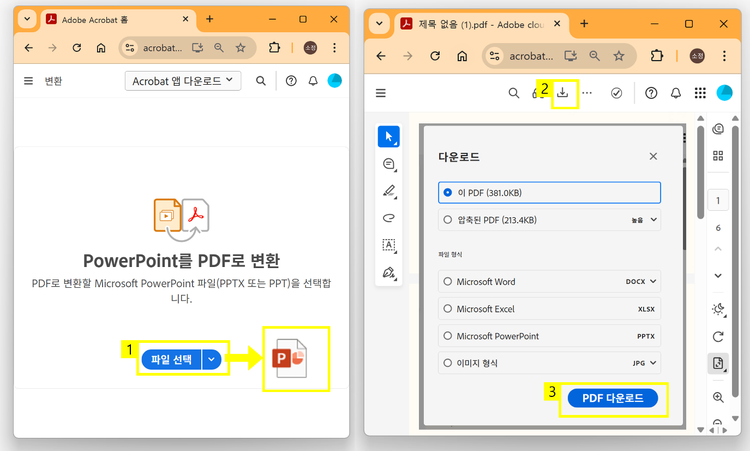
Task: Open the apps grid icon in right window
Action: tap(700, 93)
